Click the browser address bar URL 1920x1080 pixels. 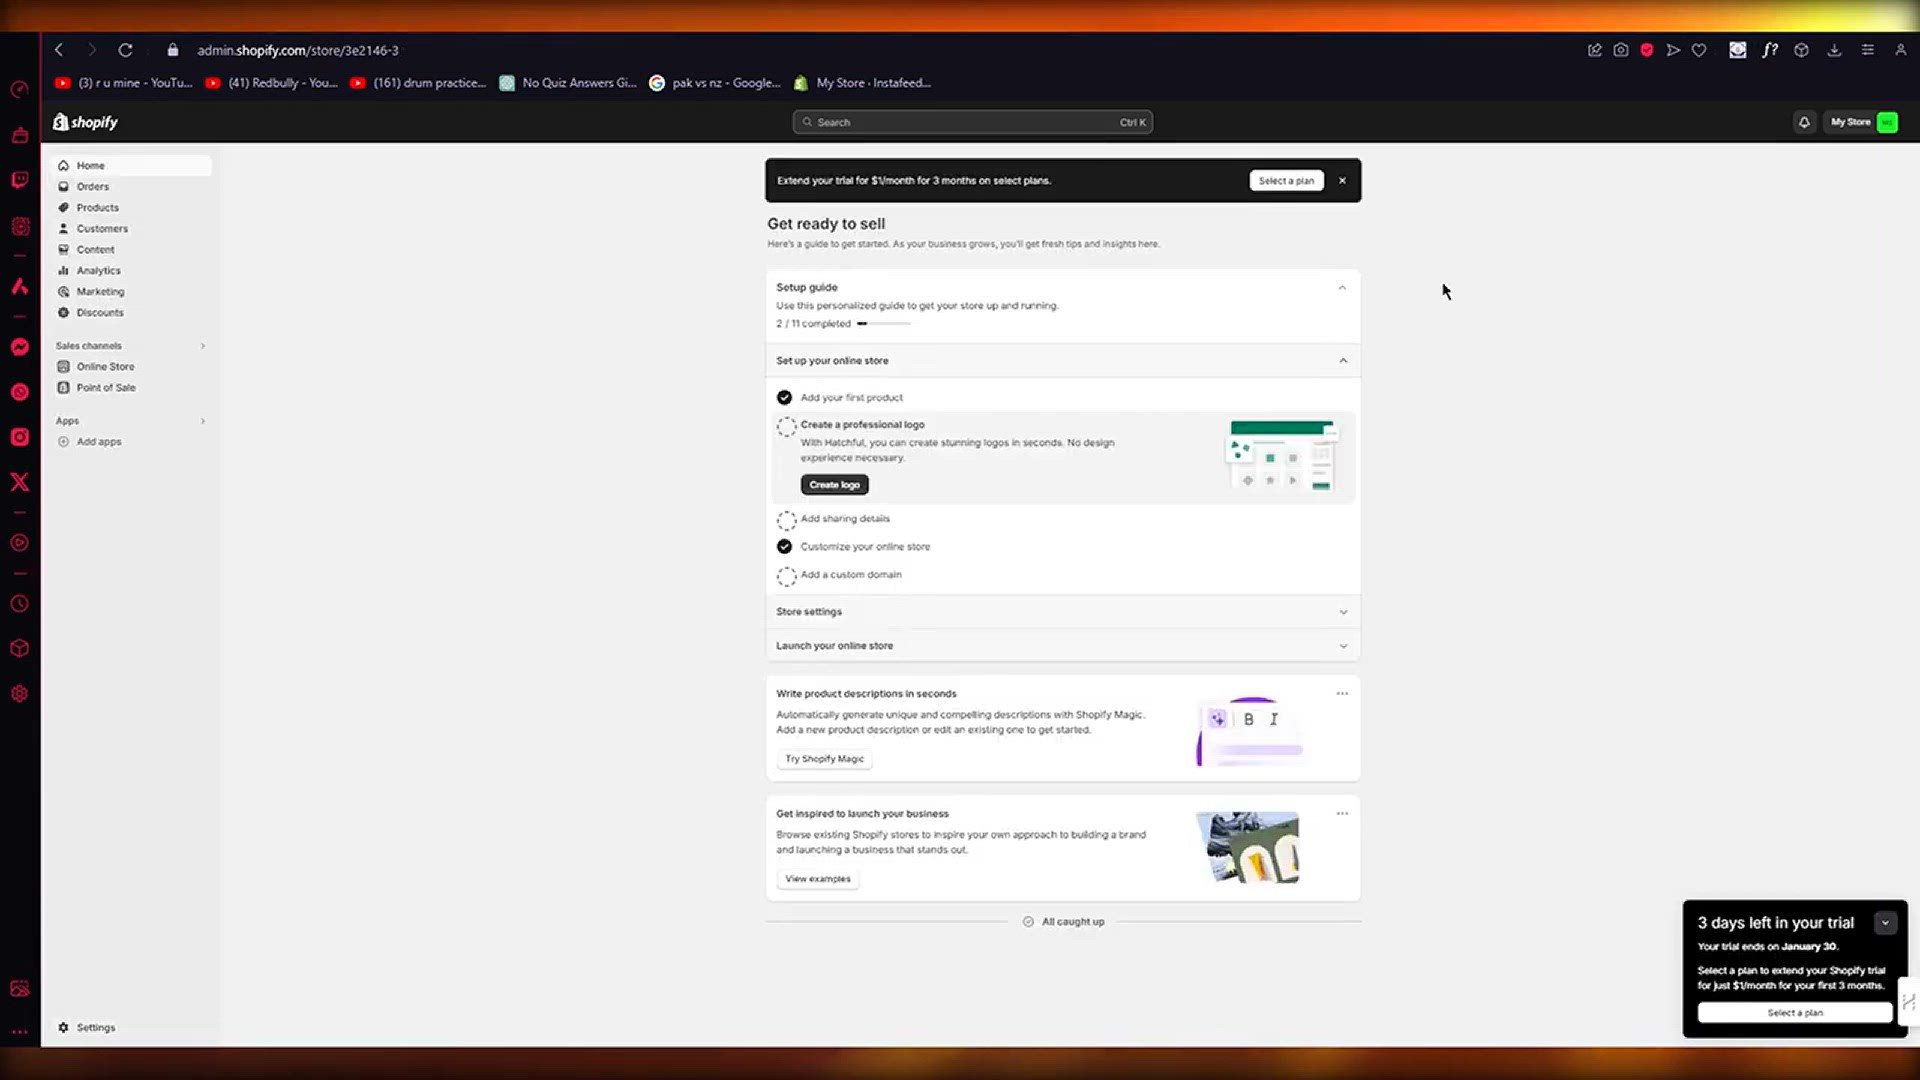(x=297, y=50)
